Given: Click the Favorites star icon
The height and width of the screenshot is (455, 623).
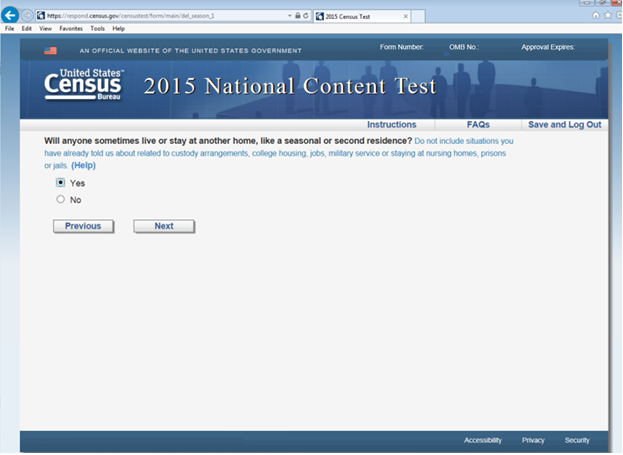Looking at the screenshot, I should pos(608,15).
